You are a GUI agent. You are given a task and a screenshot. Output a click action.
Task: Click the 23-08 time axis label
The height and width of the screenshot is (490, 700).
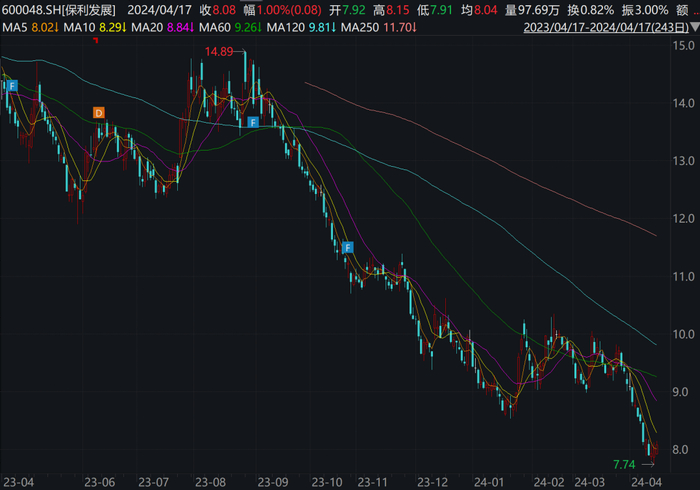coord(210,482)
